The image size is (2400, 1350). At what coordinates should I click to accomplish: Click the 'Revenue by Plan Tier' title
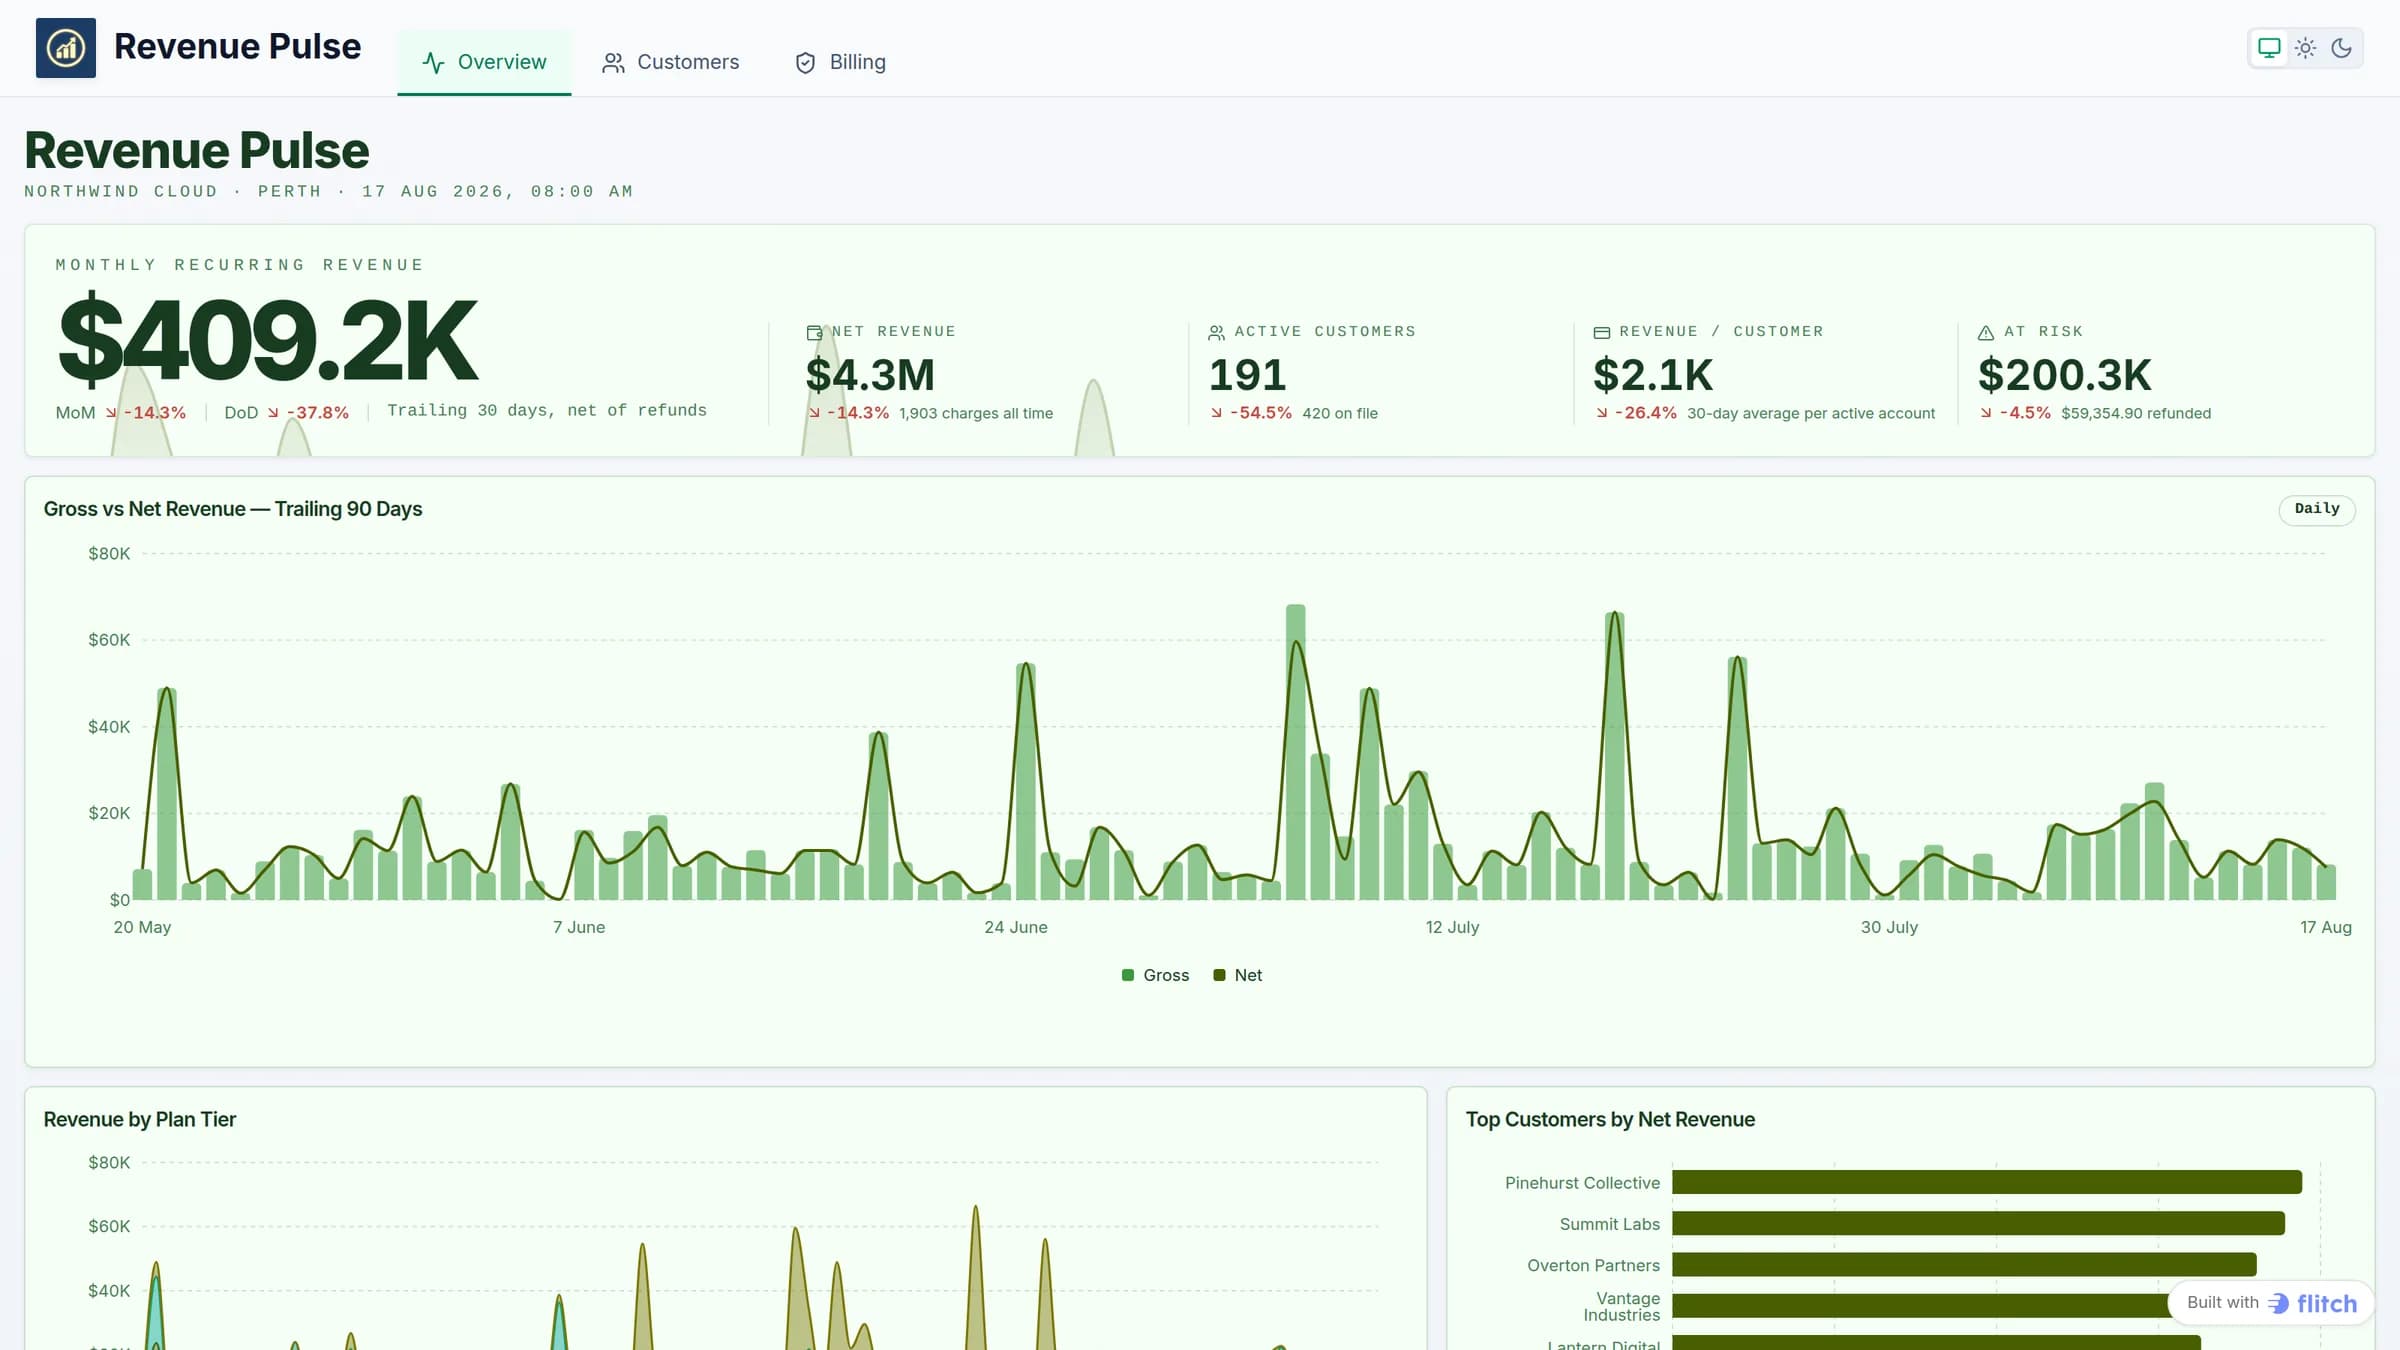[x=140, y=1120]
